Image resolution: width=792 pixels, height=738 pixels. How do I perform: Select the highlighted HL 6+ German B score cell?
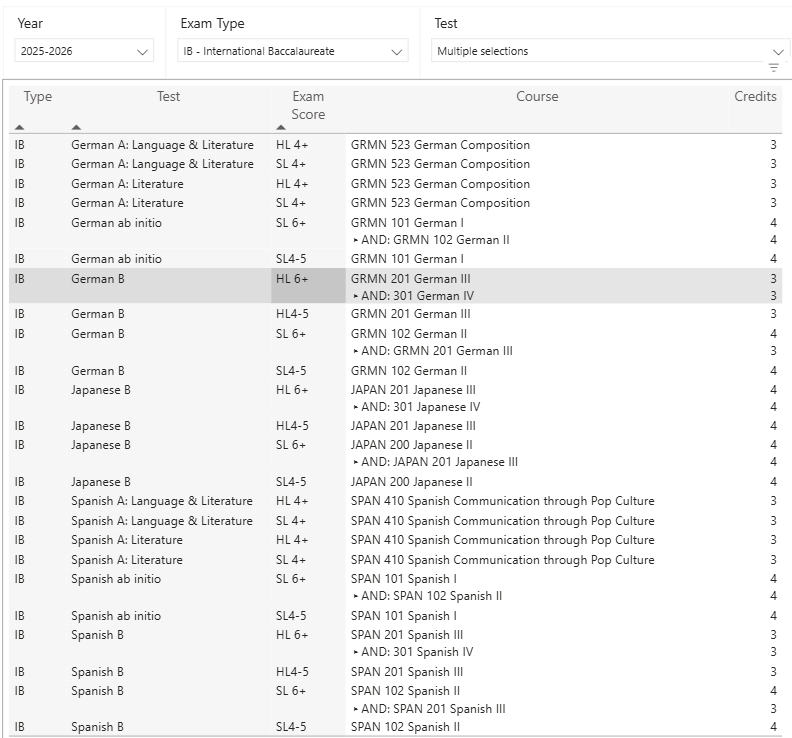[308, 286]
